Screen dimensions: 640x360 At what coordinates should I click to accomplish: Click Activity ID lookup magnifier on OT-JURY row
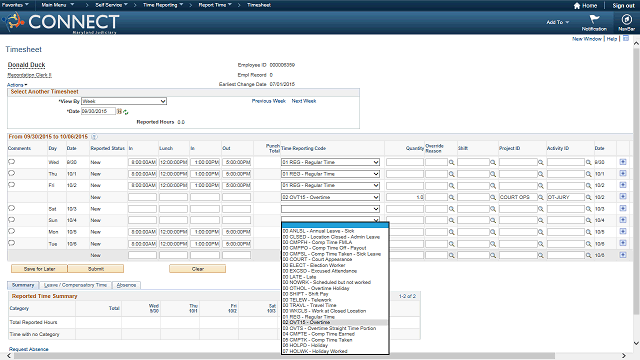click(589, 197)
